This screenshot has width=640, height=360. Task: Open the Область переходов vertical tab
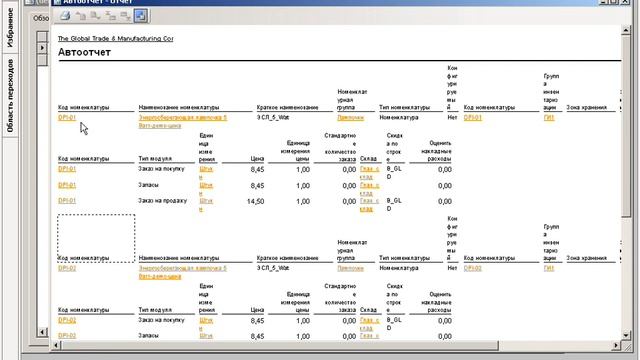(10, 96)
